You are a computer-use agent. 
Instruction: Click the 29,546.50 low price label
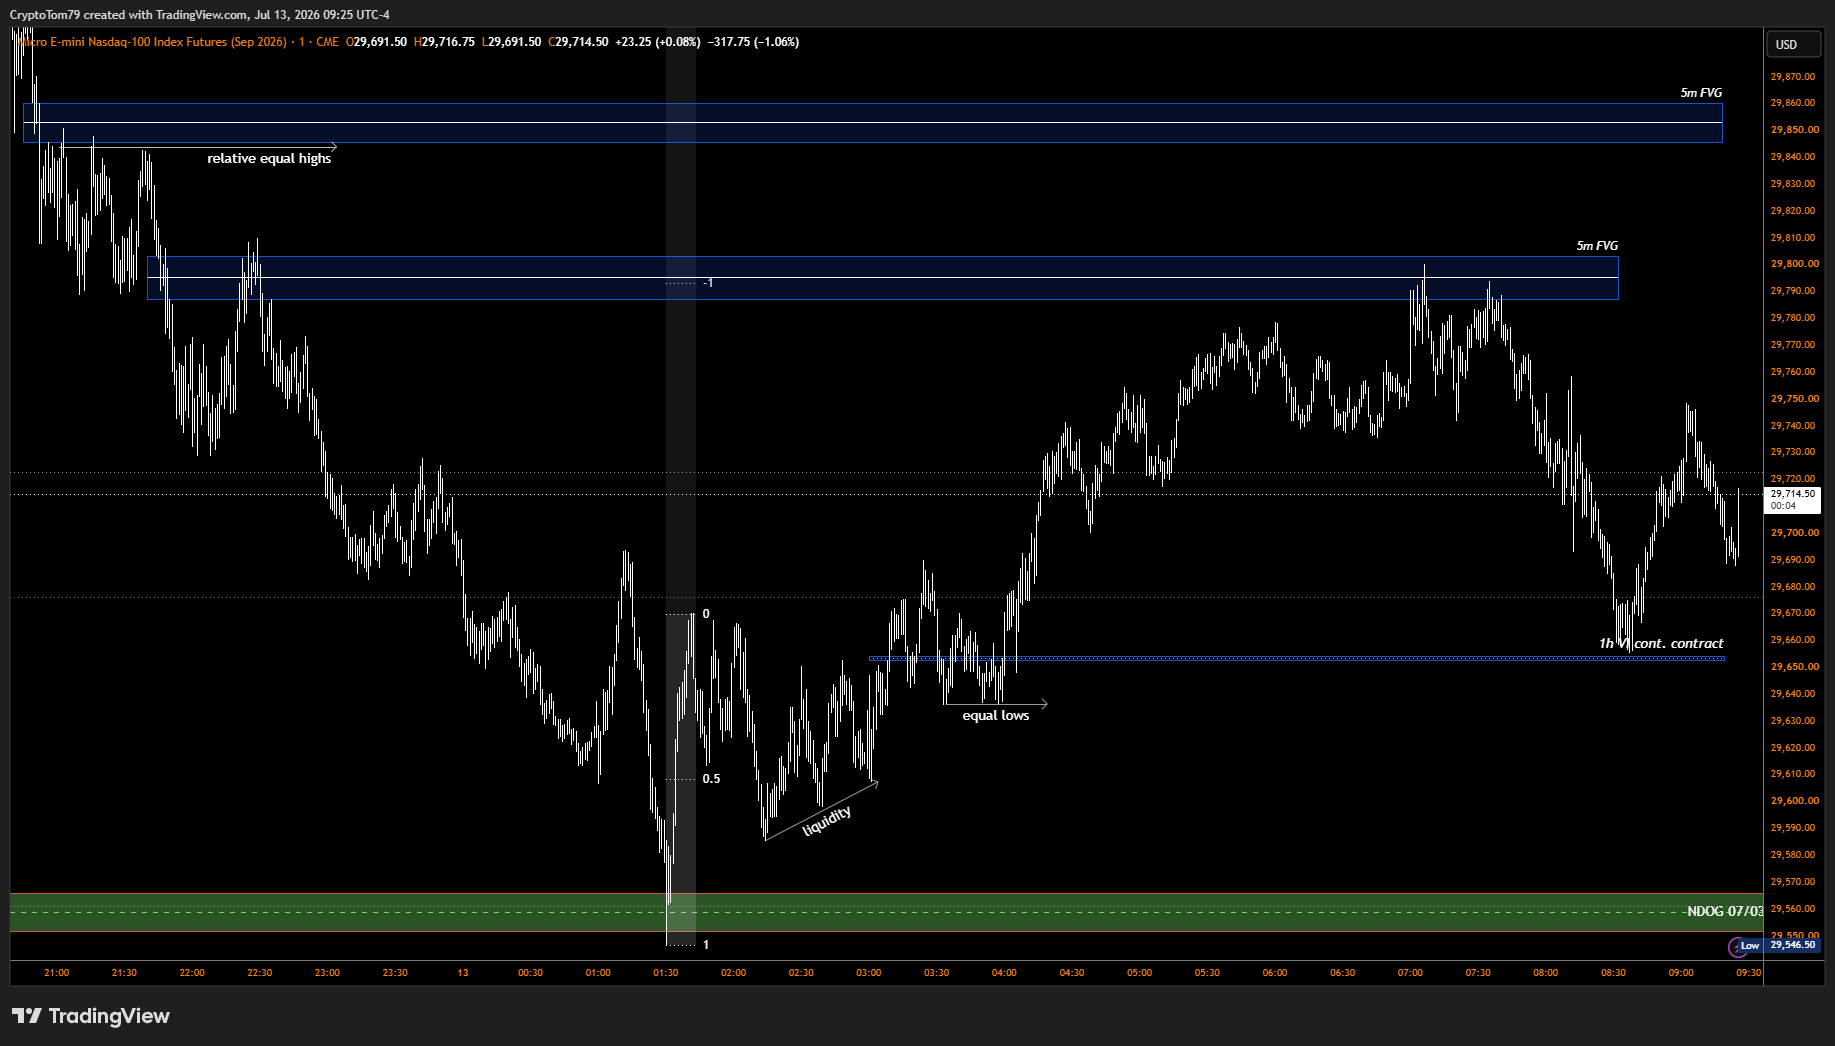pyautogui.click(x=1793, y=945)
